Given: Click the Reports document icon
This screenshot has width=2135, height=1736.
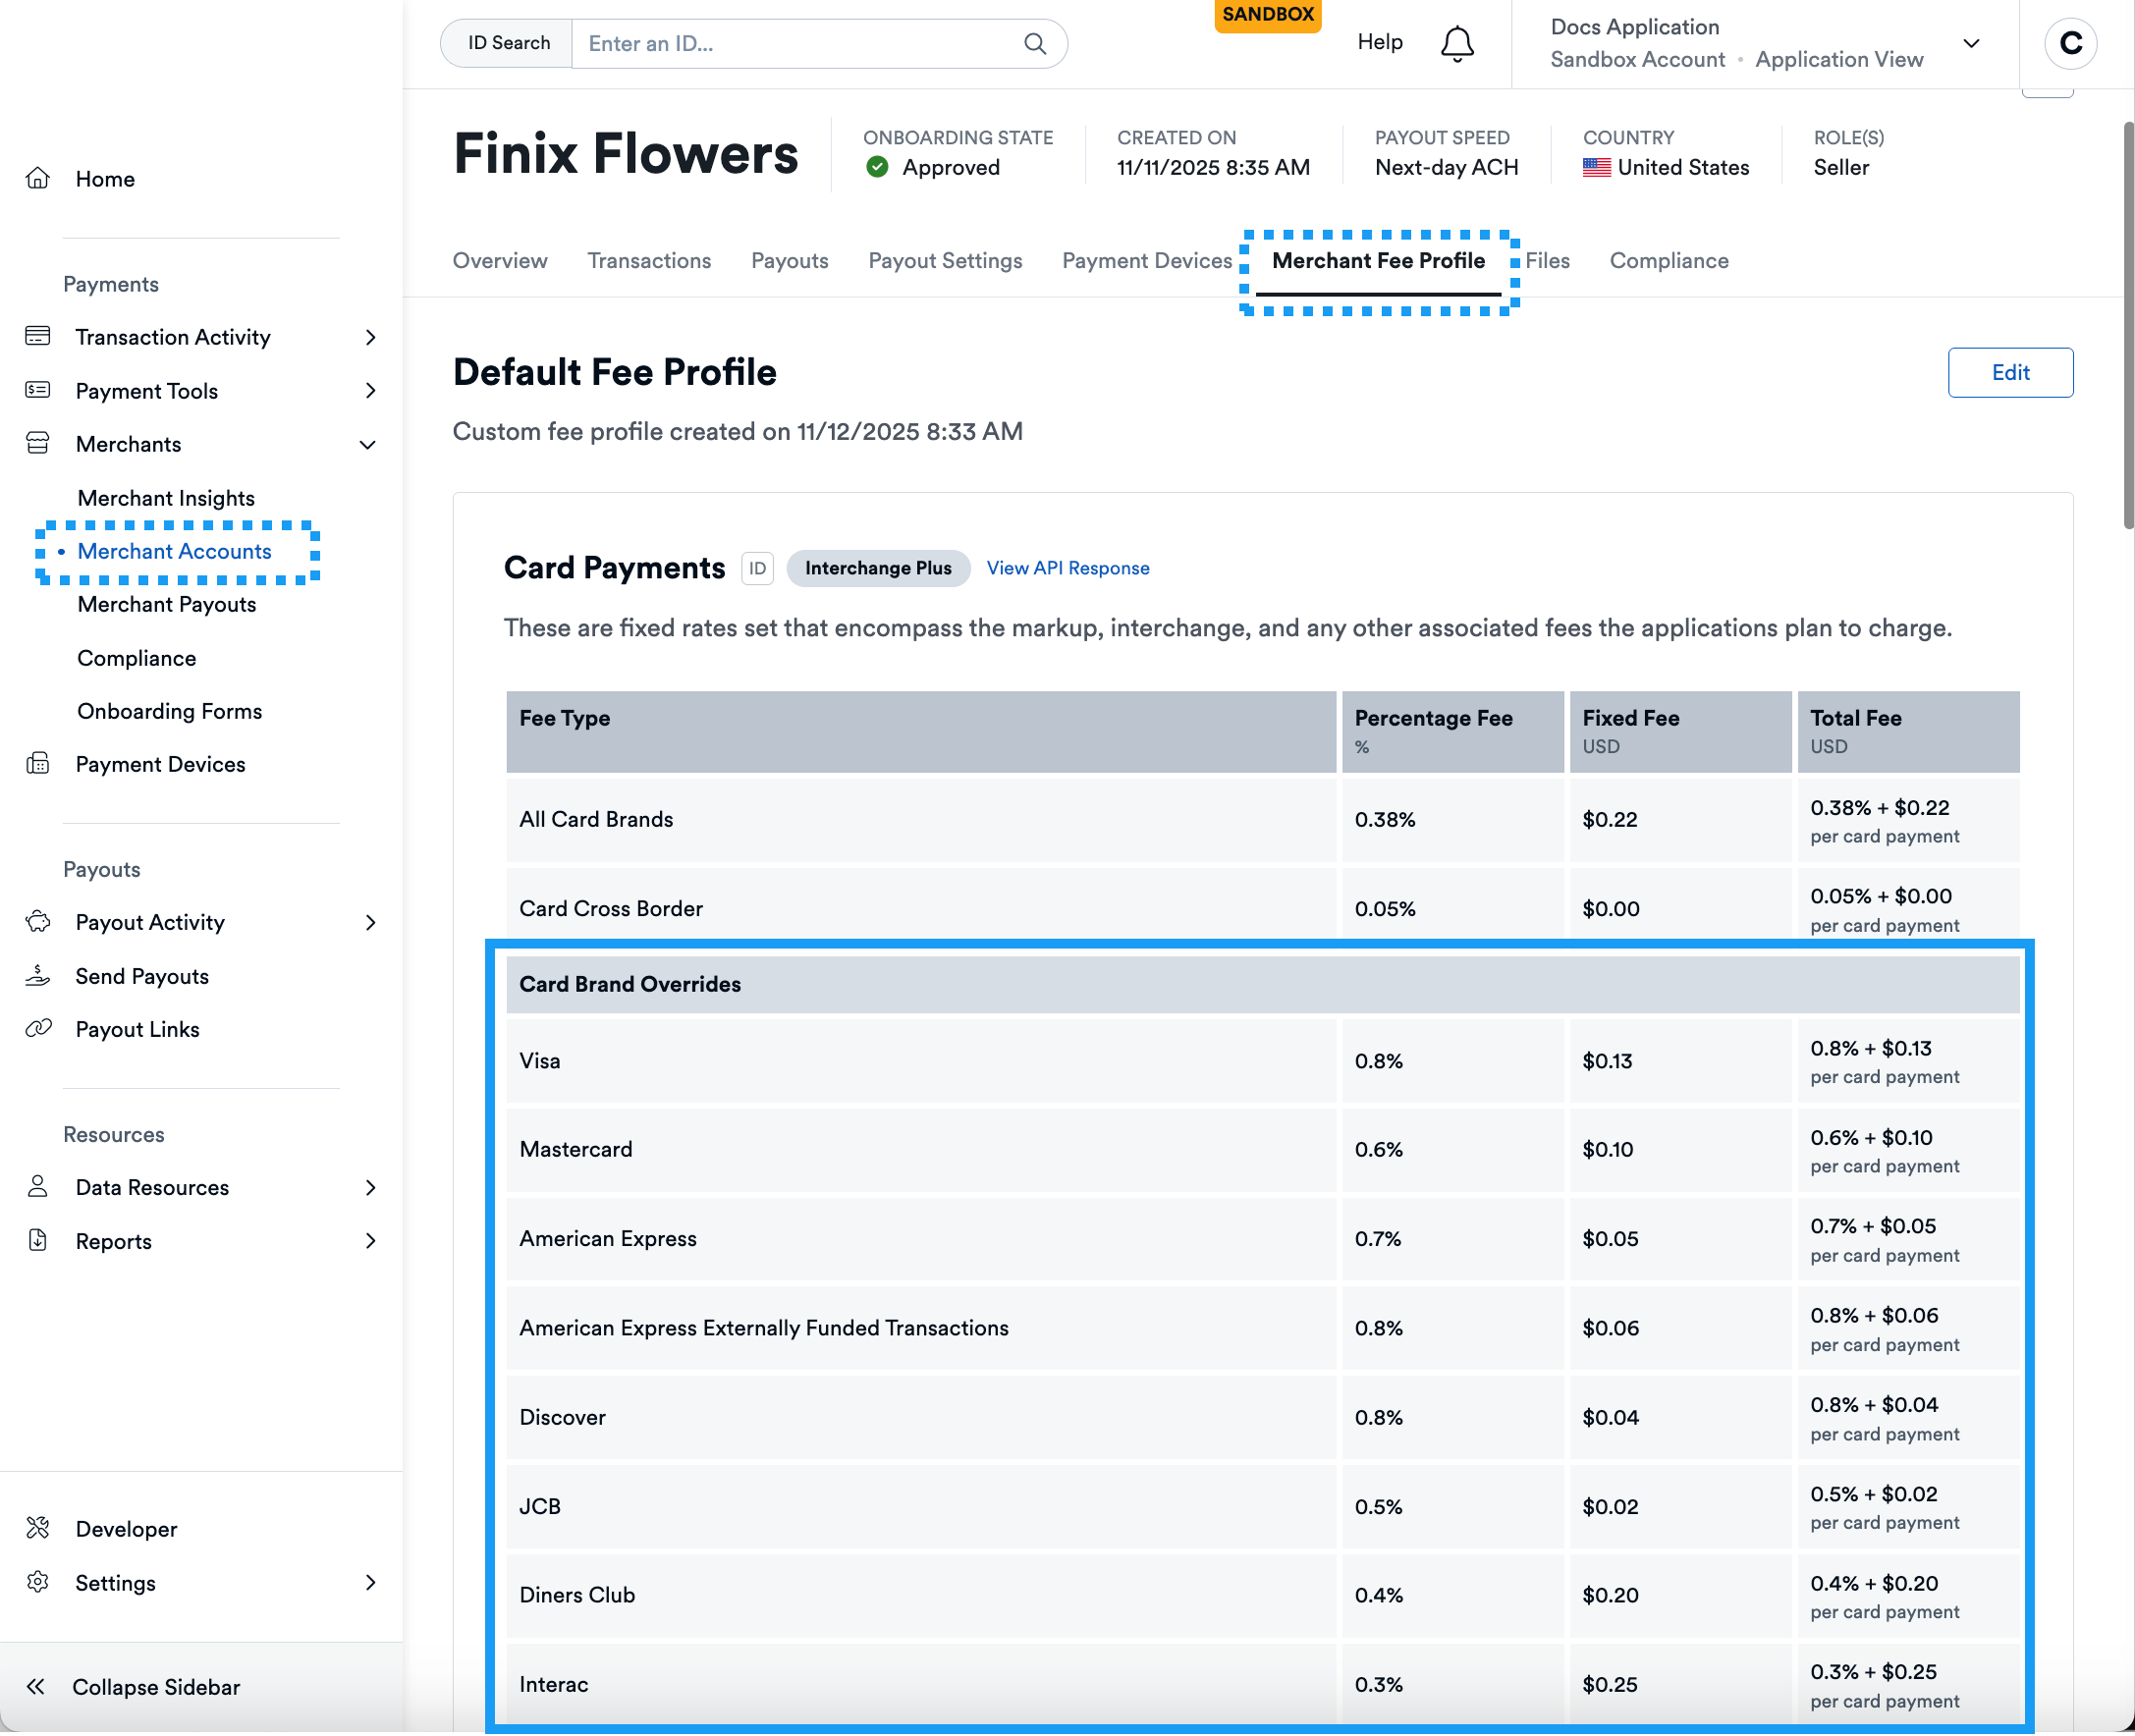Looking at the screenshot, I should pyautogui.click(x=38, y=1240).
